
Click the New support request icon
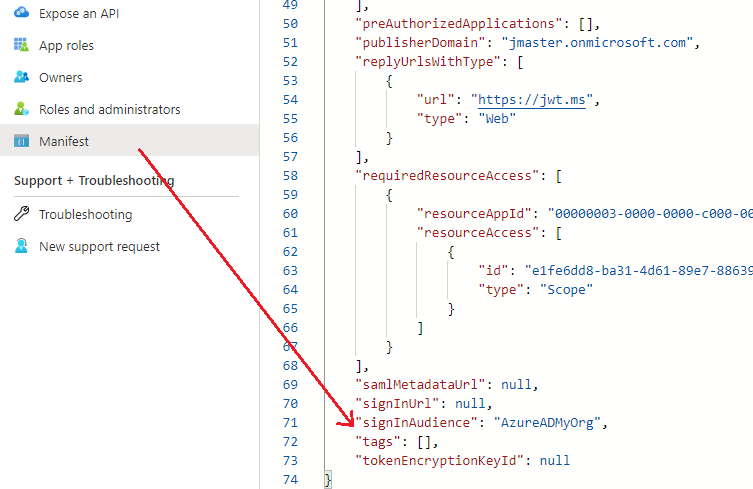(21, 245)
